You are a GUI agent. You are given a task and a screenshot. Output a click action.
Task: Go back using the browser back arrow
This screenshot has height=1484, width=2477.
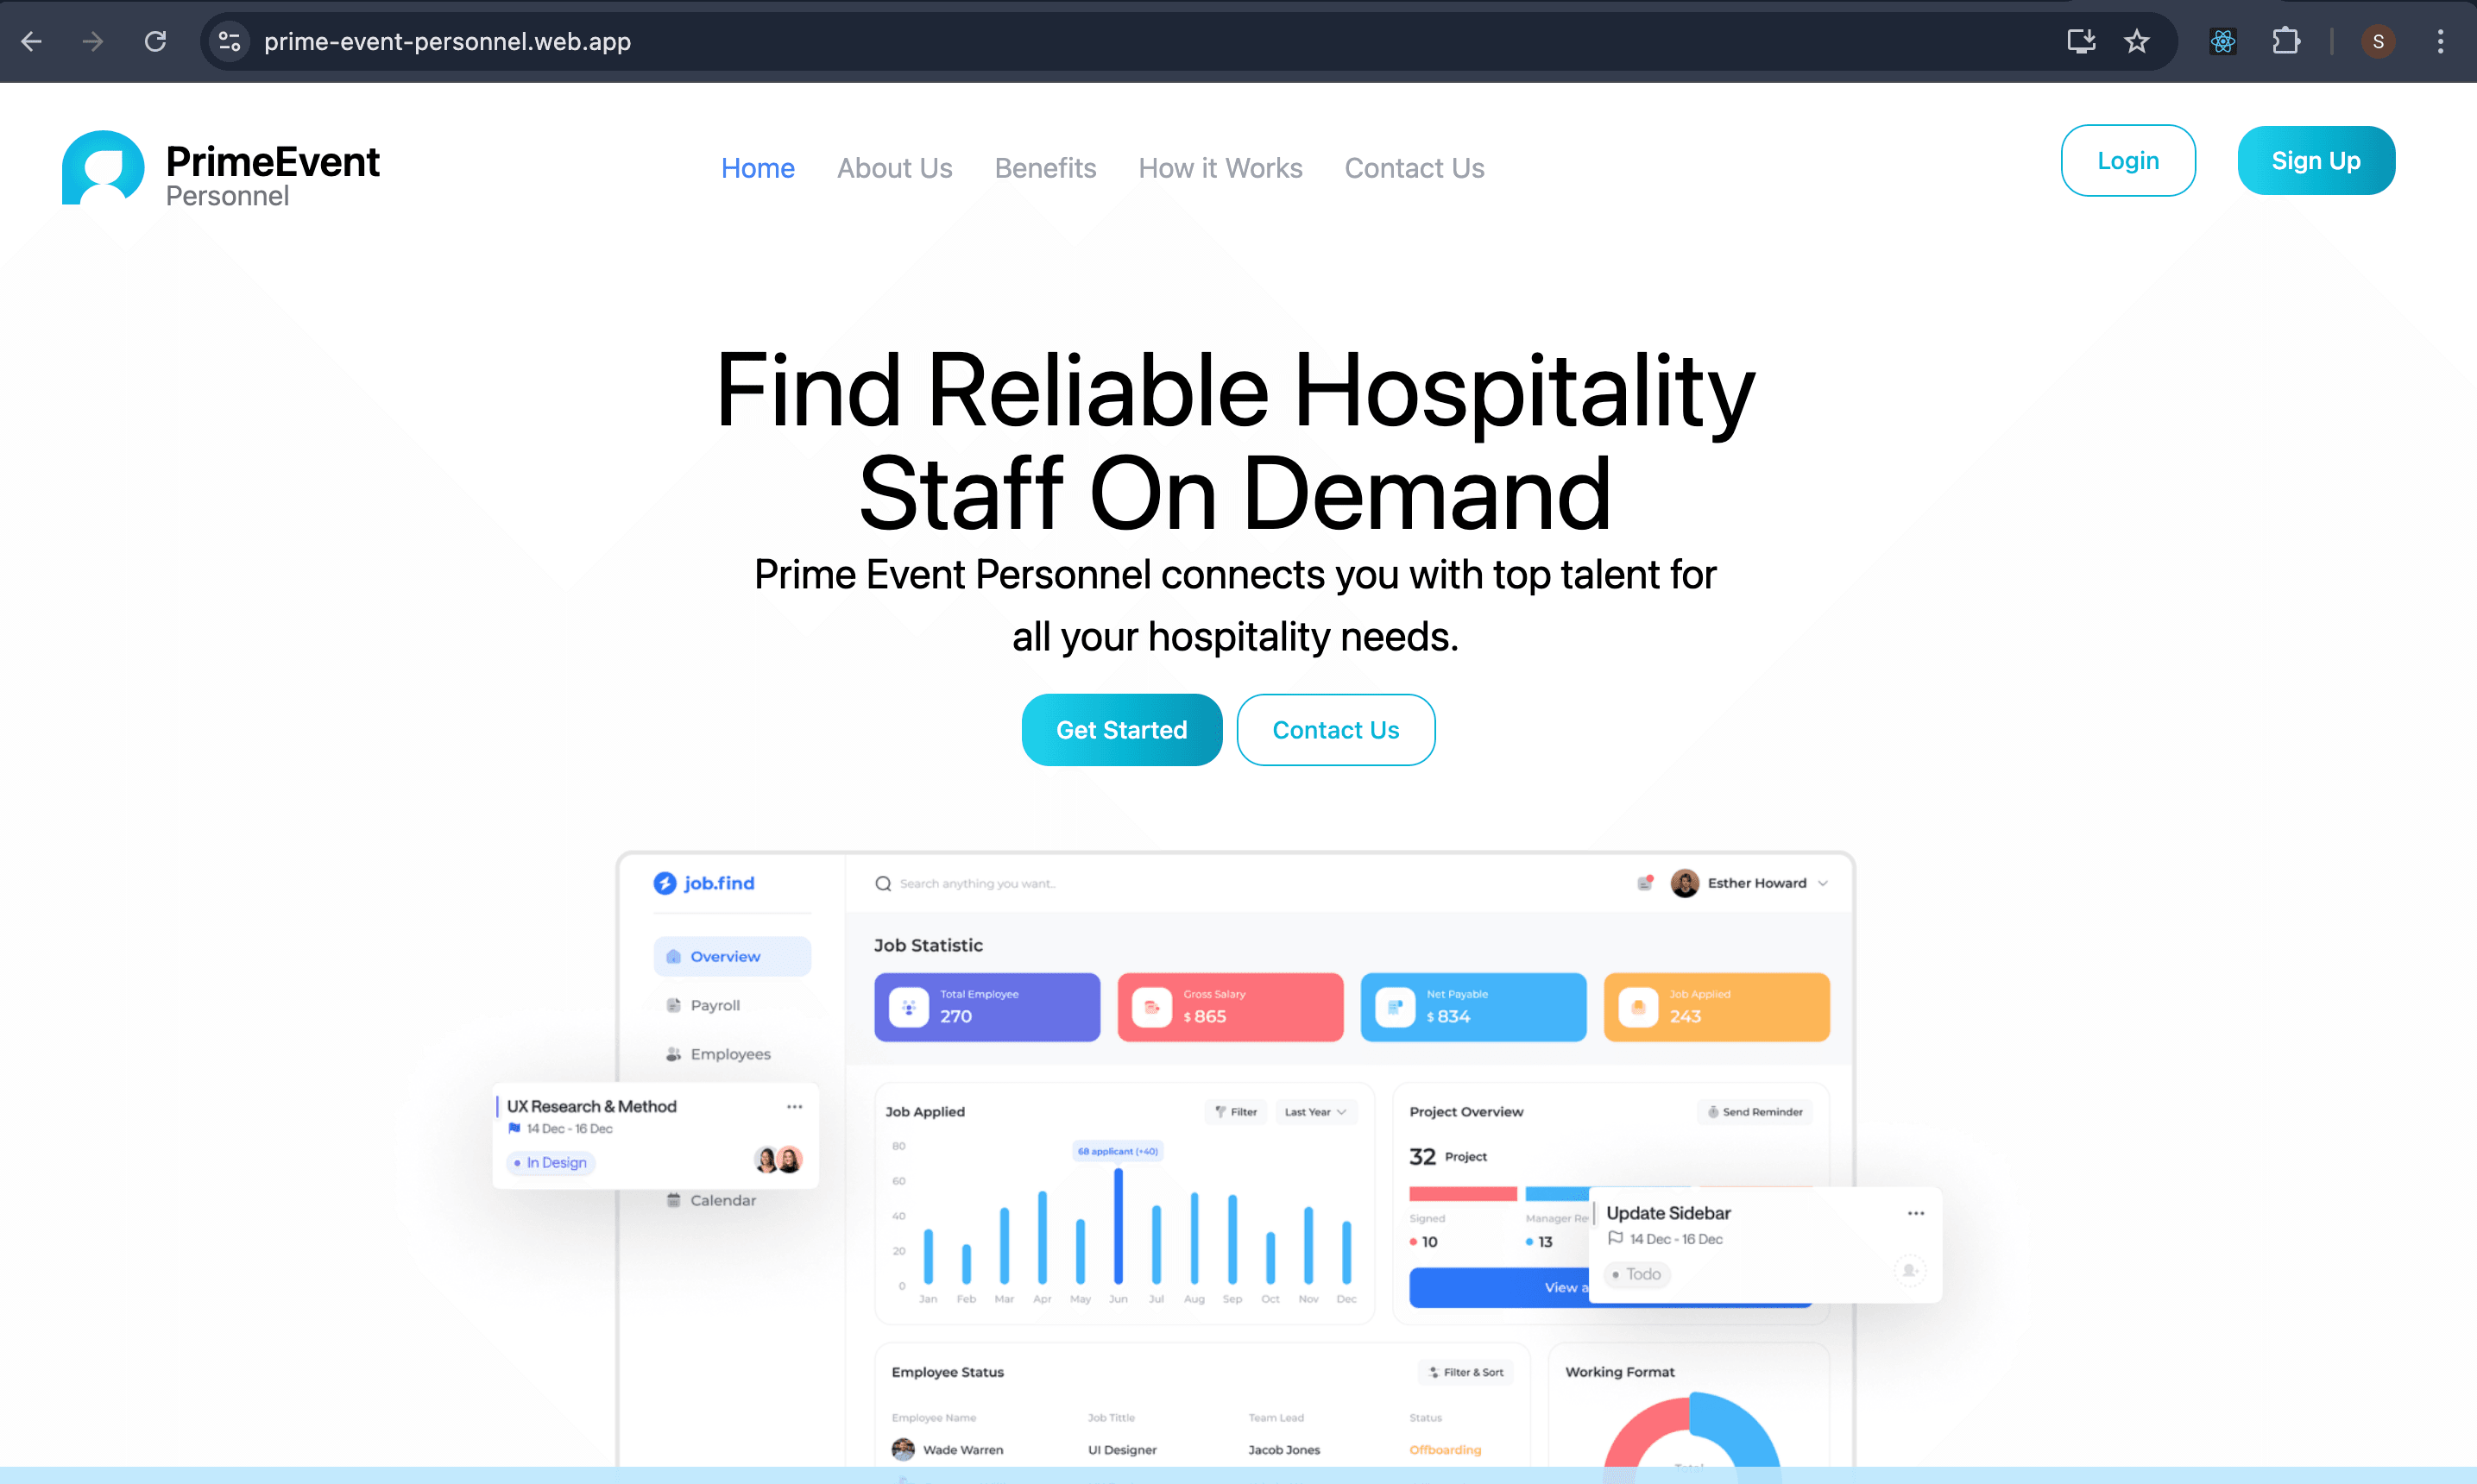(x=32, y=41)
